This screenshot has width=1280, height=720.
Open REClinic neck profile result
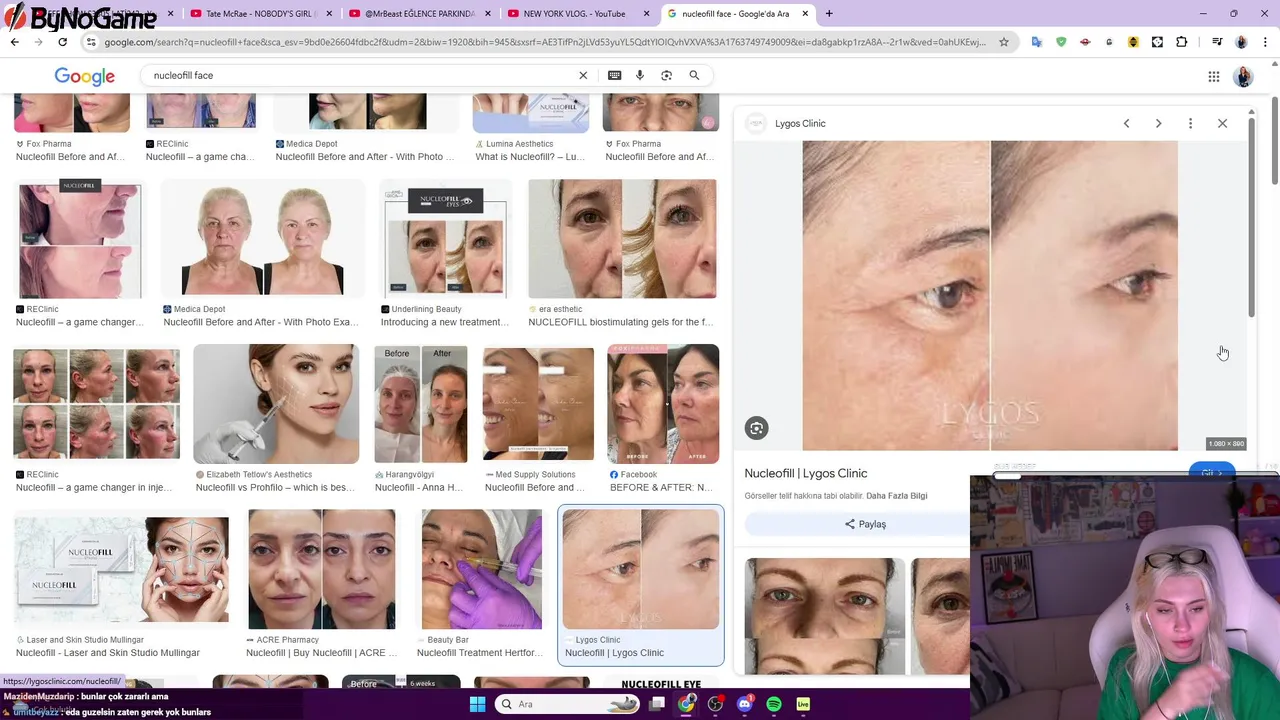click(79, 239)
